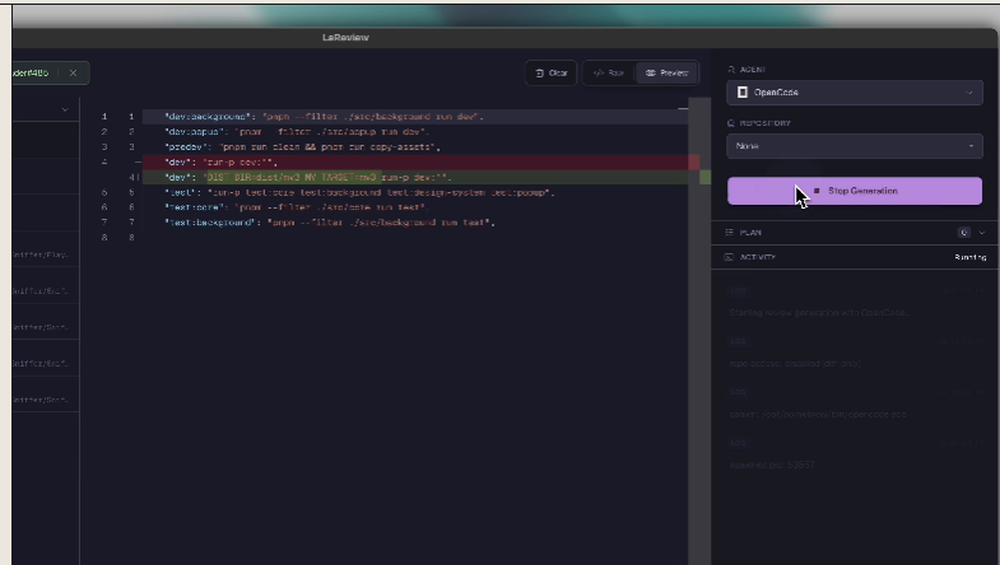Click the opencode spawn path log entry
1000x565 pixels.
point(818,415)
